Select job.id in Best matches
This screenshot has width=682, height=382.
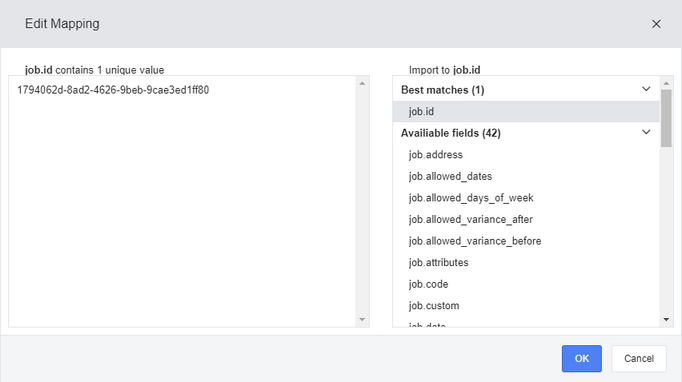coord(526,111)
